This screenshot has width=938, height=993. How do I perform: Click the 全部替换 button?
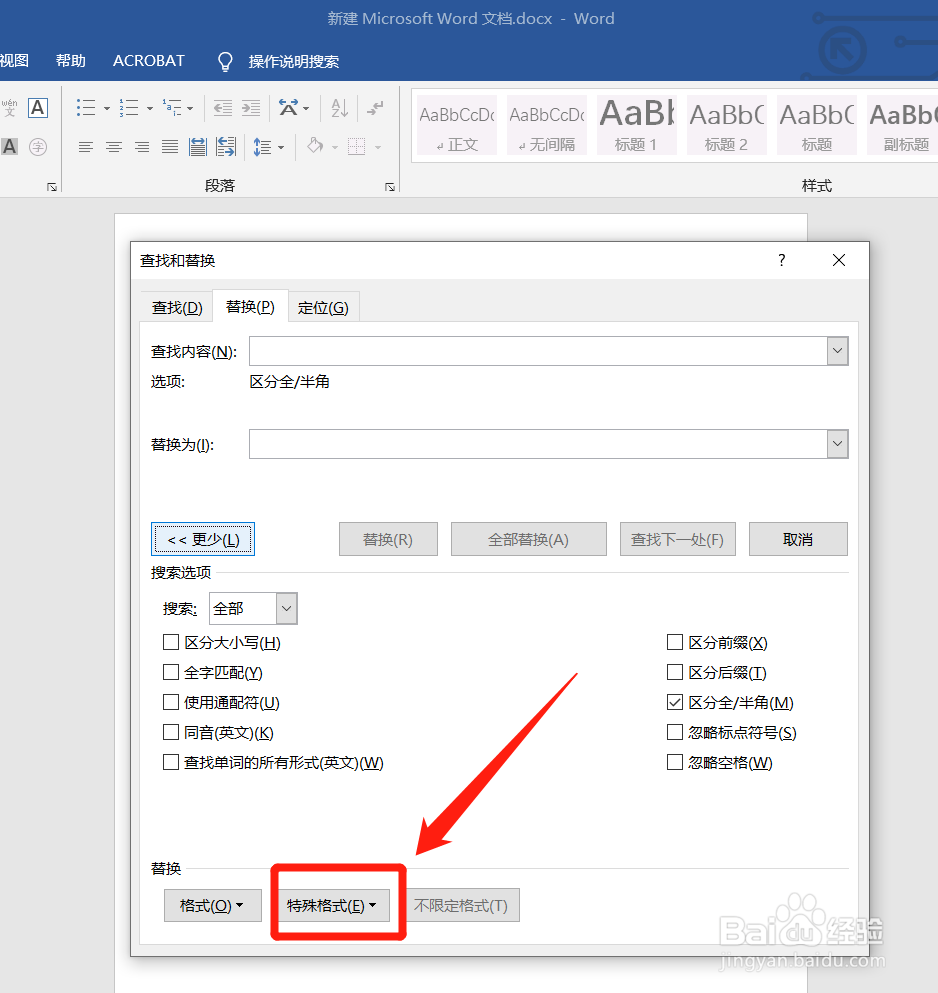click(528, 539)
